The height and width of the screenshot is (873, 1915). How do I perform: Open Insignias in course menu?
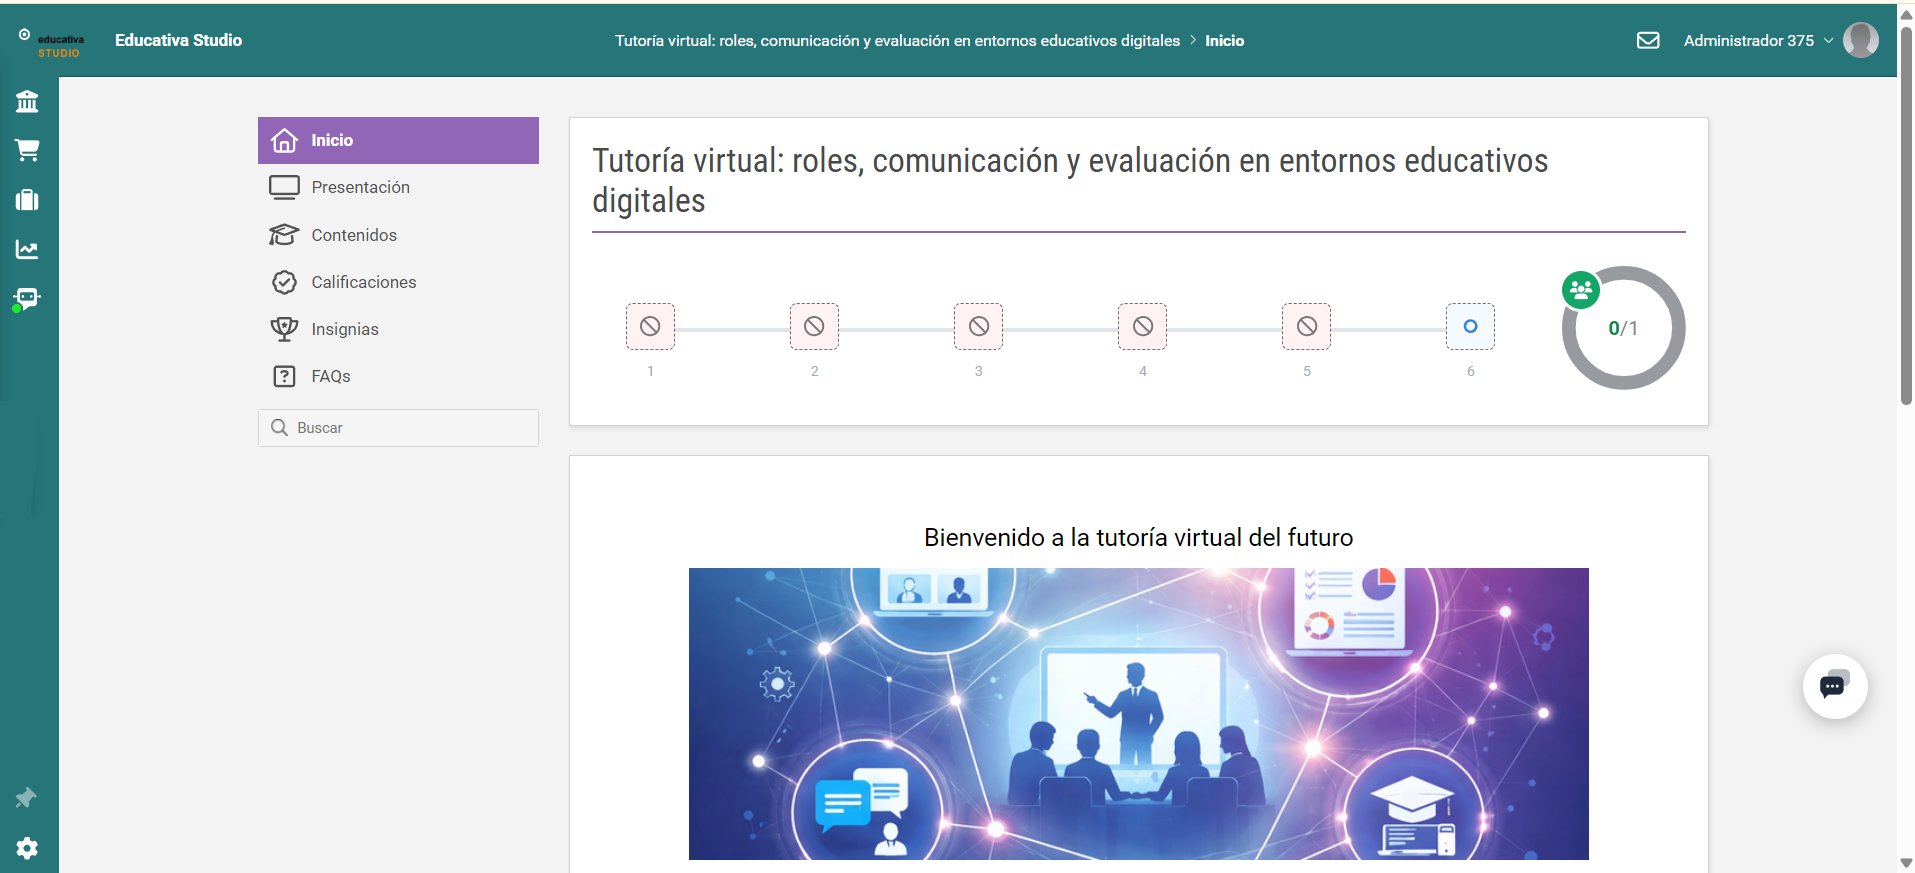[x=398, y=329]
